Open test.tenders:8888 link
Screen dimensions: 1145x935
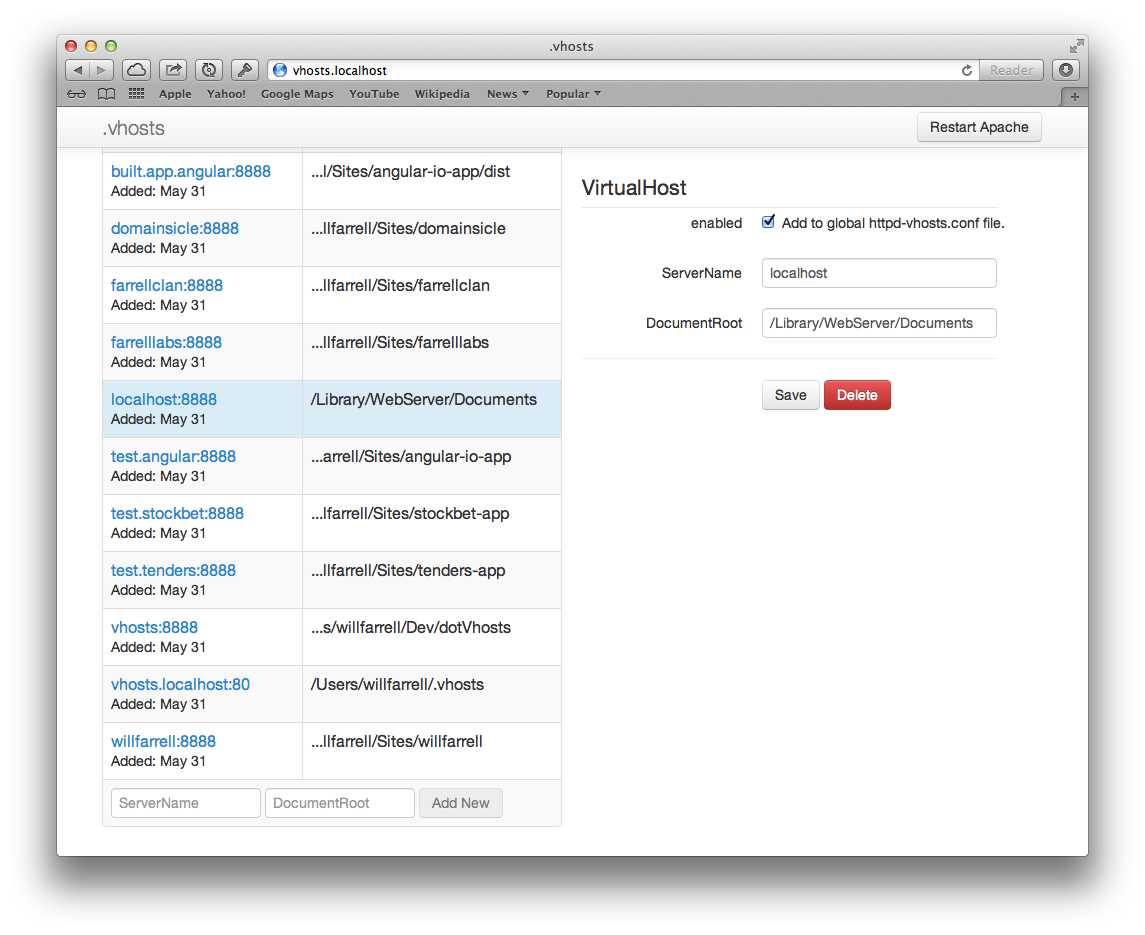click(x=173, y=570)
